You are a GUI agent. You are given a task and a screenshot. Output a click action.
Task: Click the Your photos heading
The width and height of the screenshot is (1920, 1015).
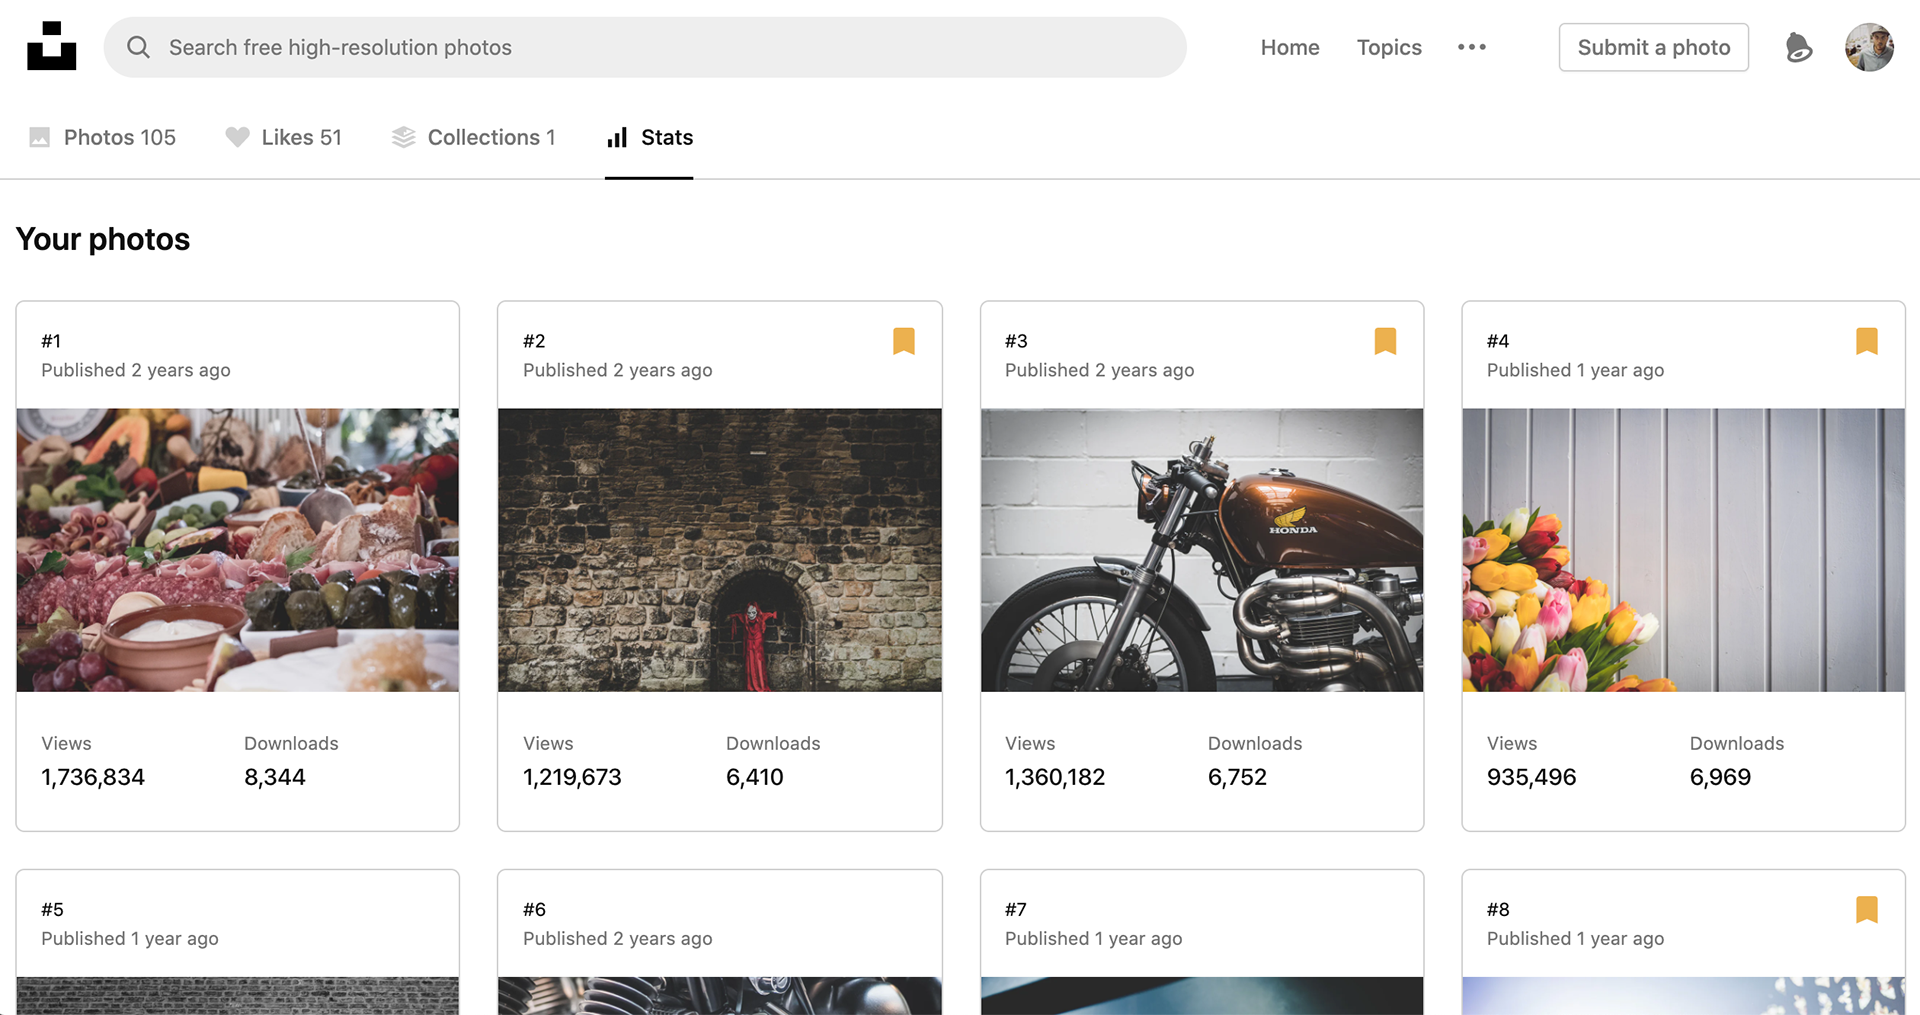click(103, 239)
